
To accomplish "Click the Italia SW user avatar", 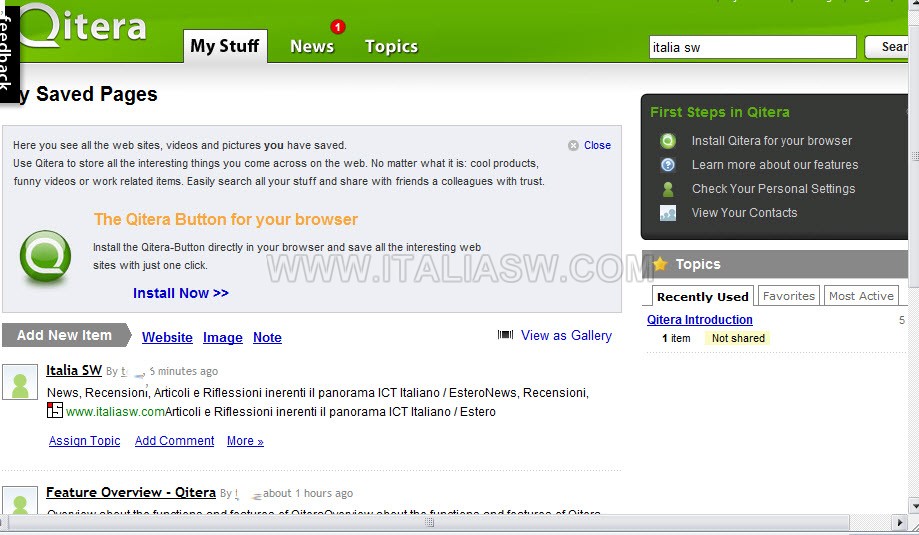I will tap(20, 381).
